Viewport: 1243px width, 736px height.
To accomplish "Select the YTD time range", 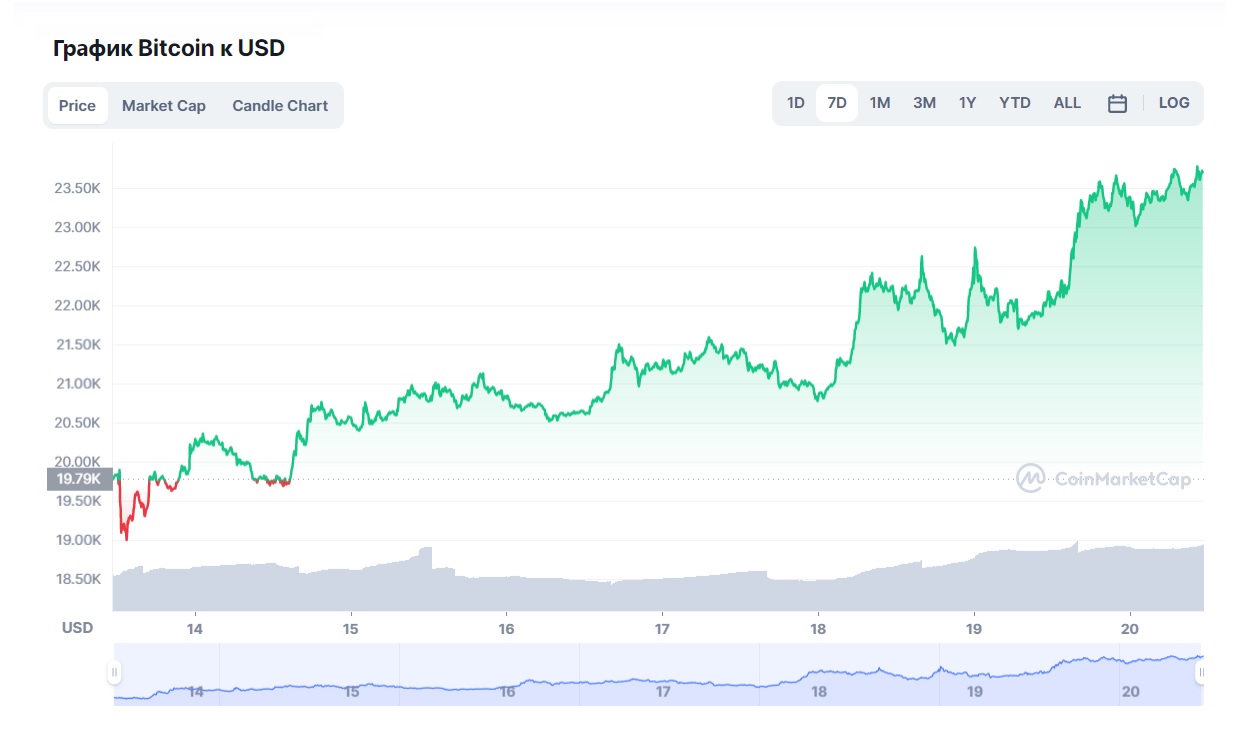I will tap(1014, 102).
